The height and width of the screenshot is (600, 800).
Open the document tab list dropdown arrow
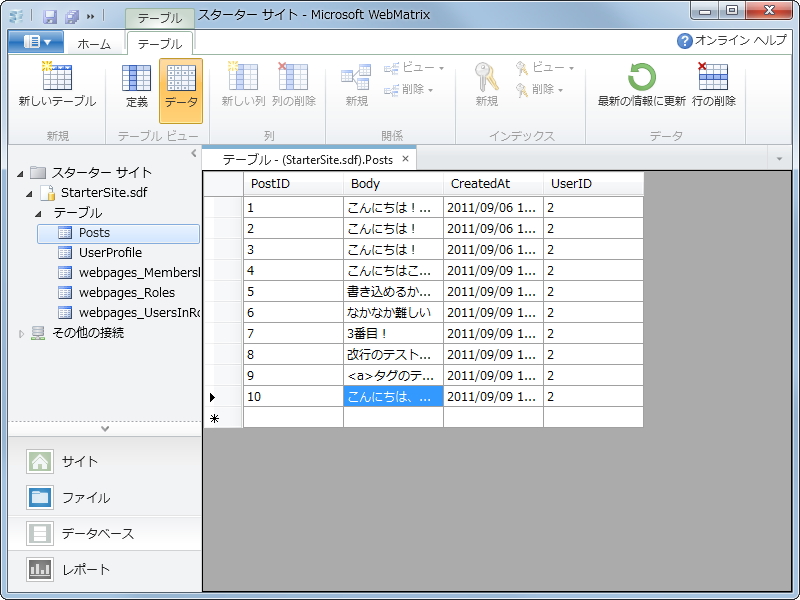779,159
